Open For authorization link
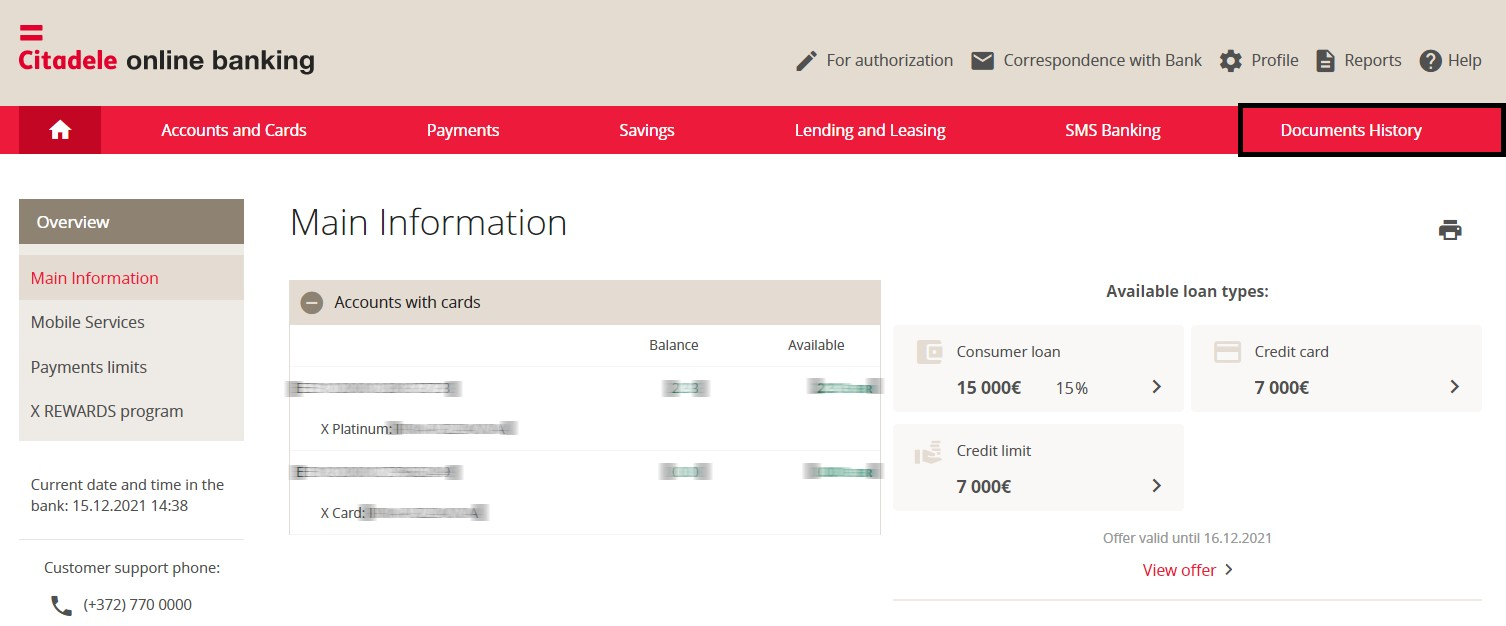The width and height of the screenshot is (1506, 626). (890, 61)
